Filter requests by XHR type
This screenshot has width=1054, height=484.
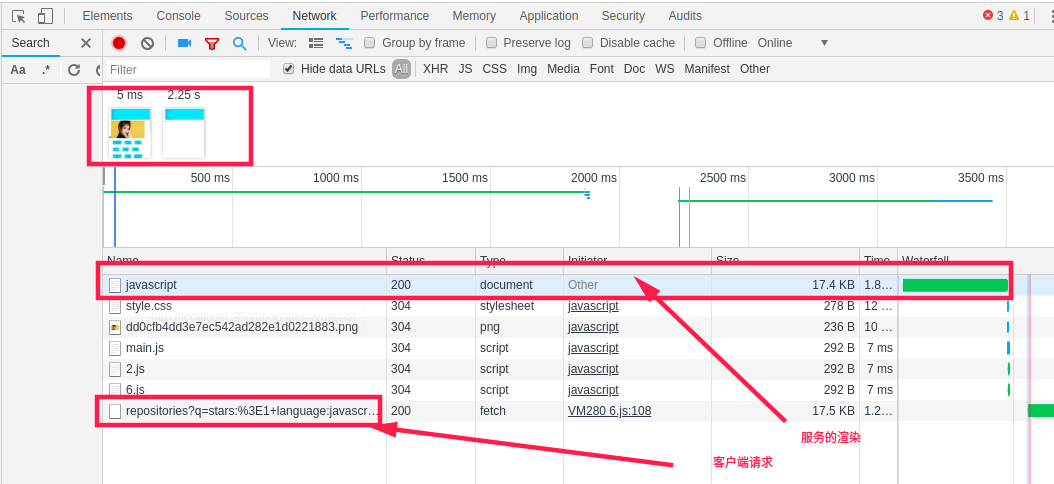pyautogui.click(x=435, y=69)
